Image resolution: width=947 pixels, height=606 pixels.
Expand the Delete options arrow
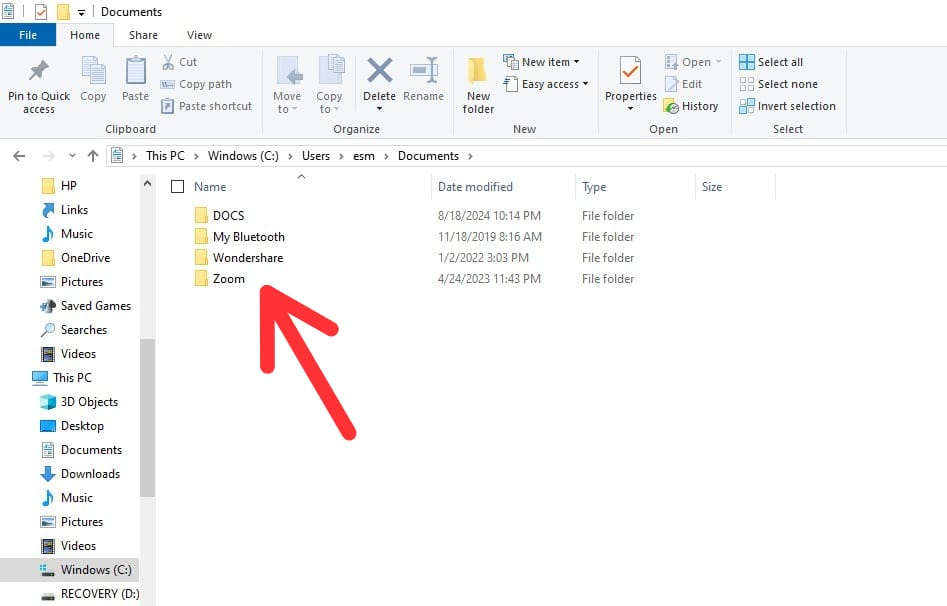click(x=379, y=109)
